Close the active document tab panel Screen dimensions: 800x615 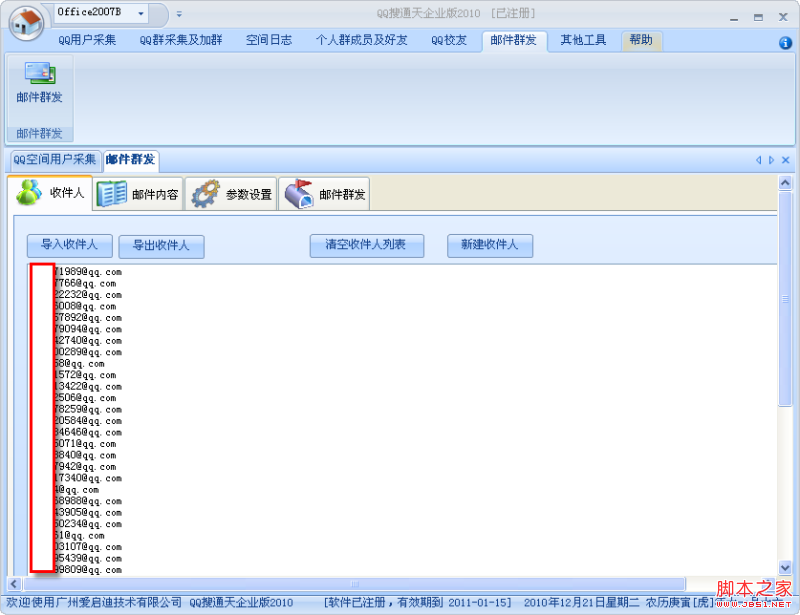(x=786, y=160)
